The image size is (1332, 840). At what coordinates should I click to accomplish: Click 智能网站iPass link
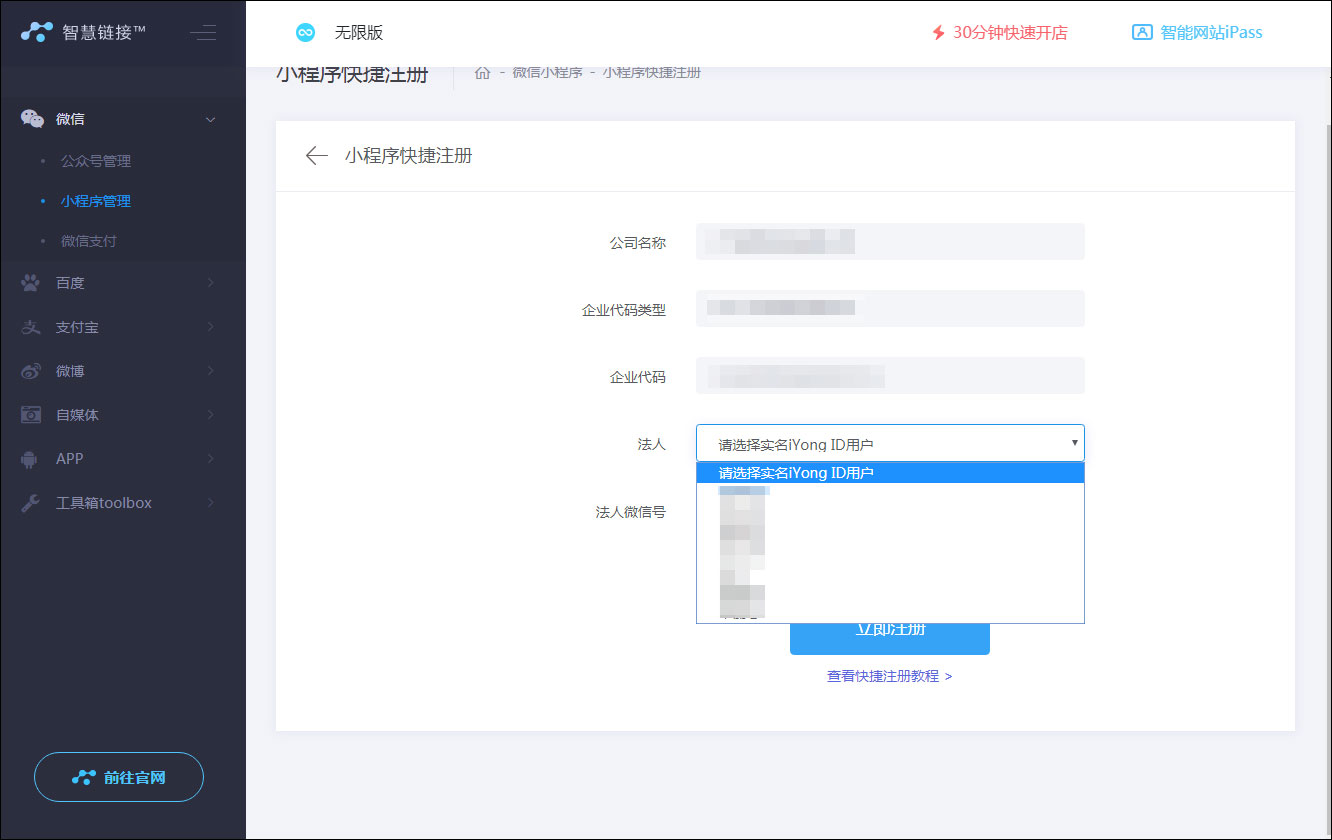[x=1211, y=32]
